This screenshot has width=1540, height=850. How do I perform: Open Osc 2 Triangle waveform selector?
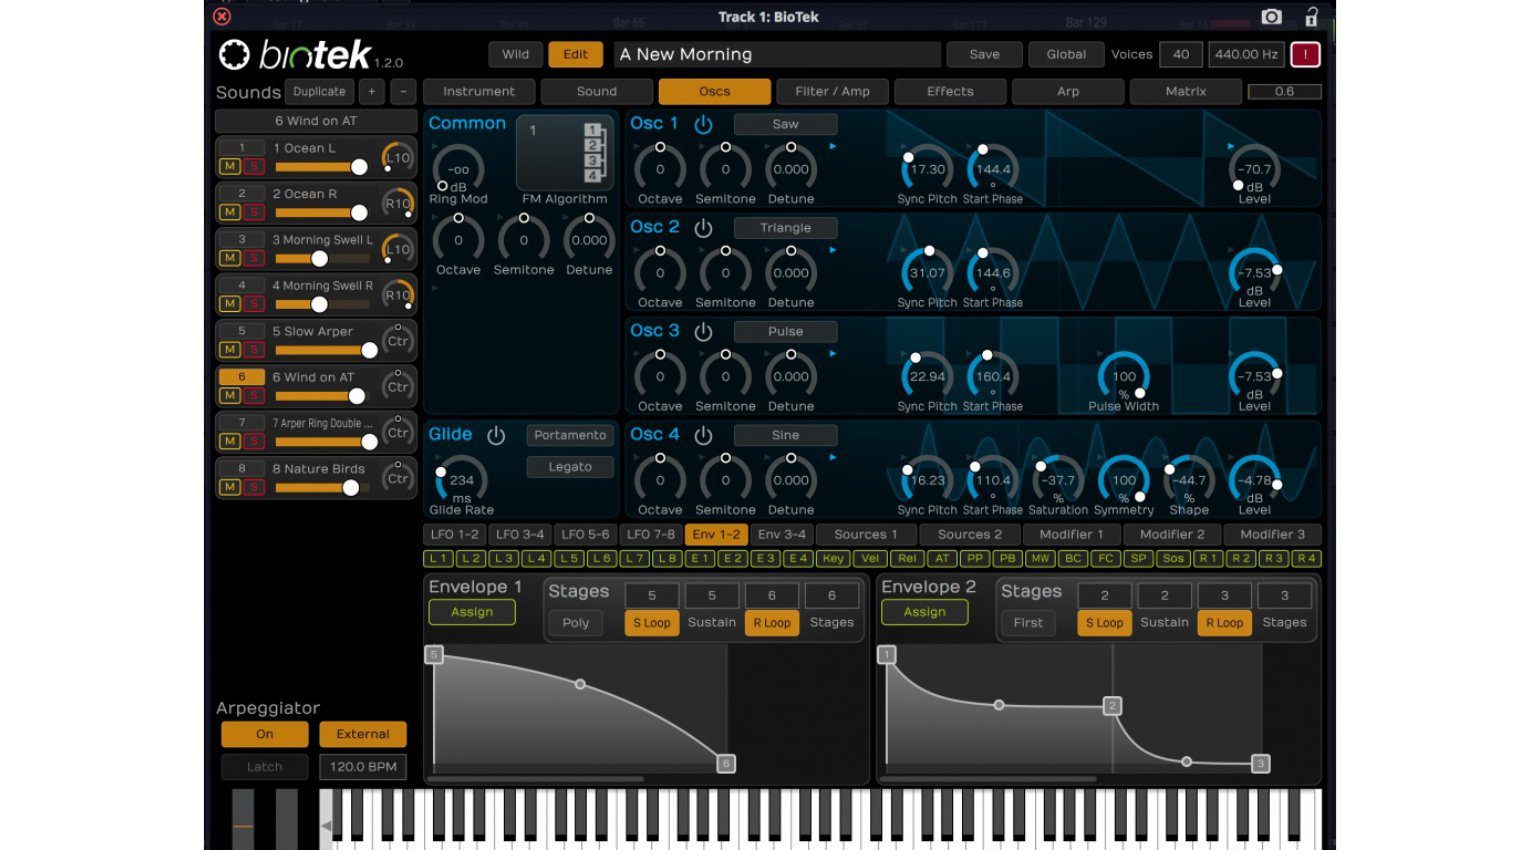pyautogui.click(x=785, y=228)
